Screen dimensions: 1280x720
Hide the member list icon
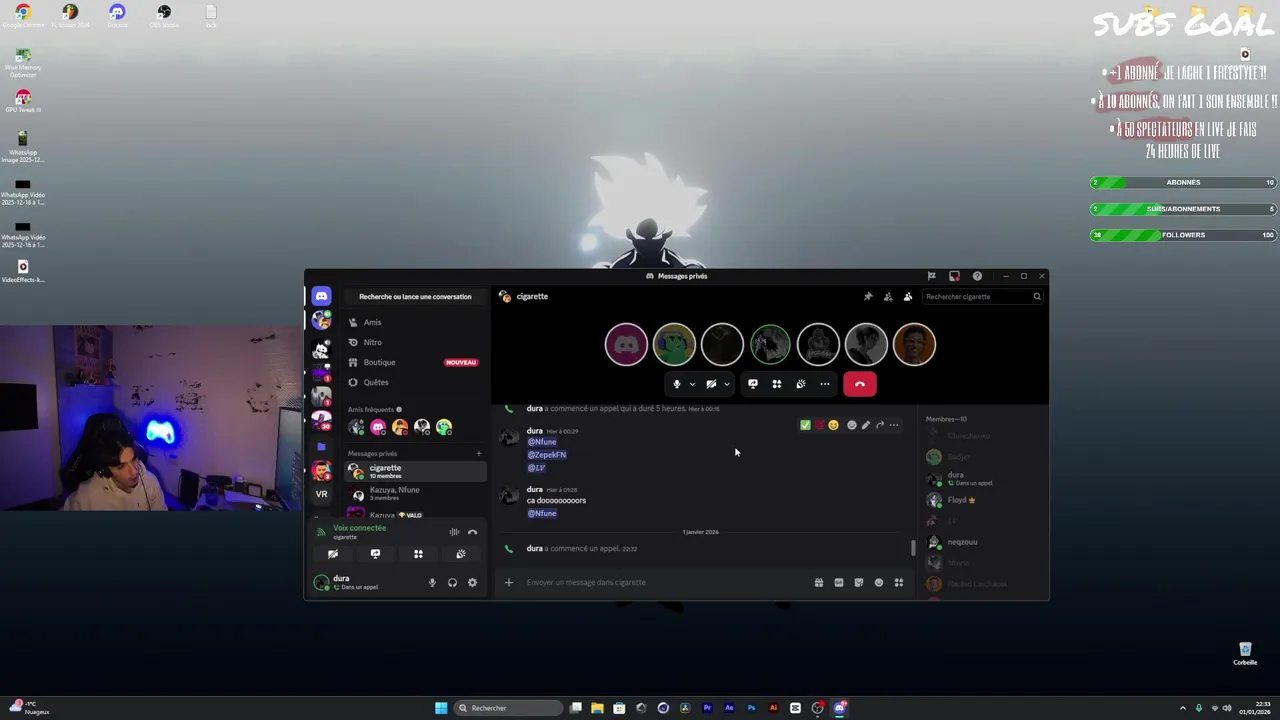point(908,296)
